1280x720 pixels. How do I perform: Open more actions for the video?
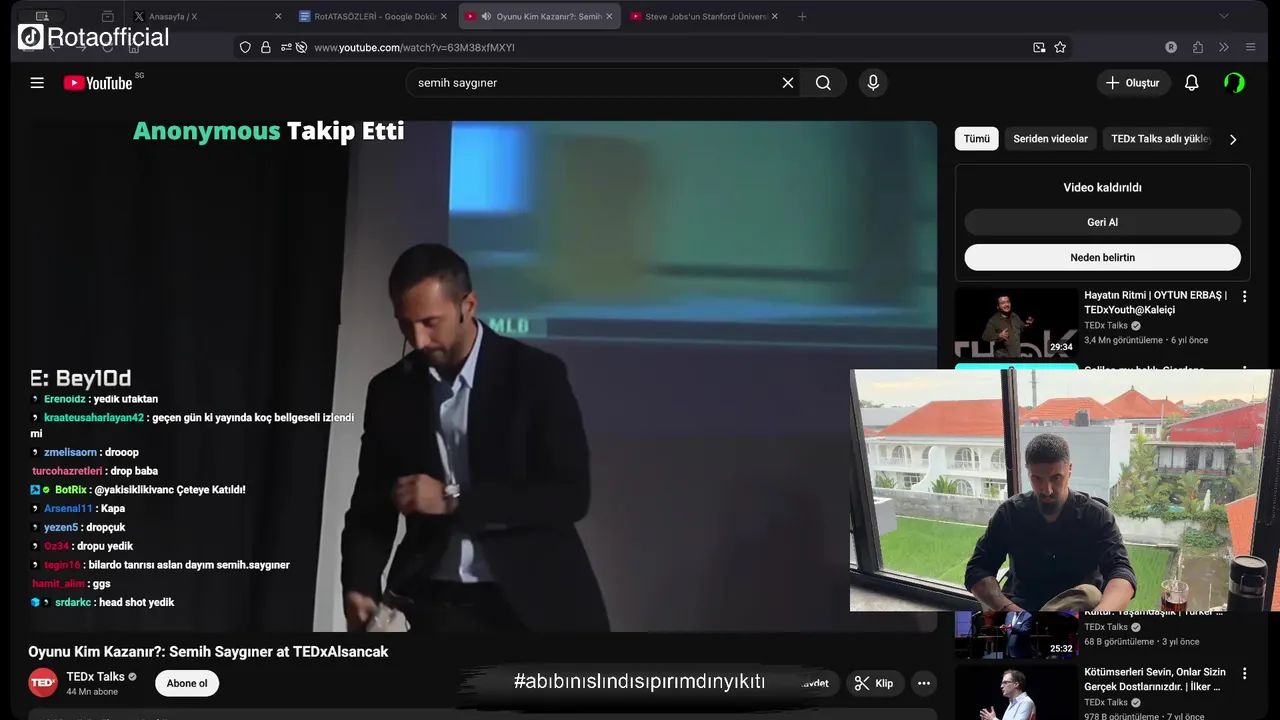click(x=924, y=683)
